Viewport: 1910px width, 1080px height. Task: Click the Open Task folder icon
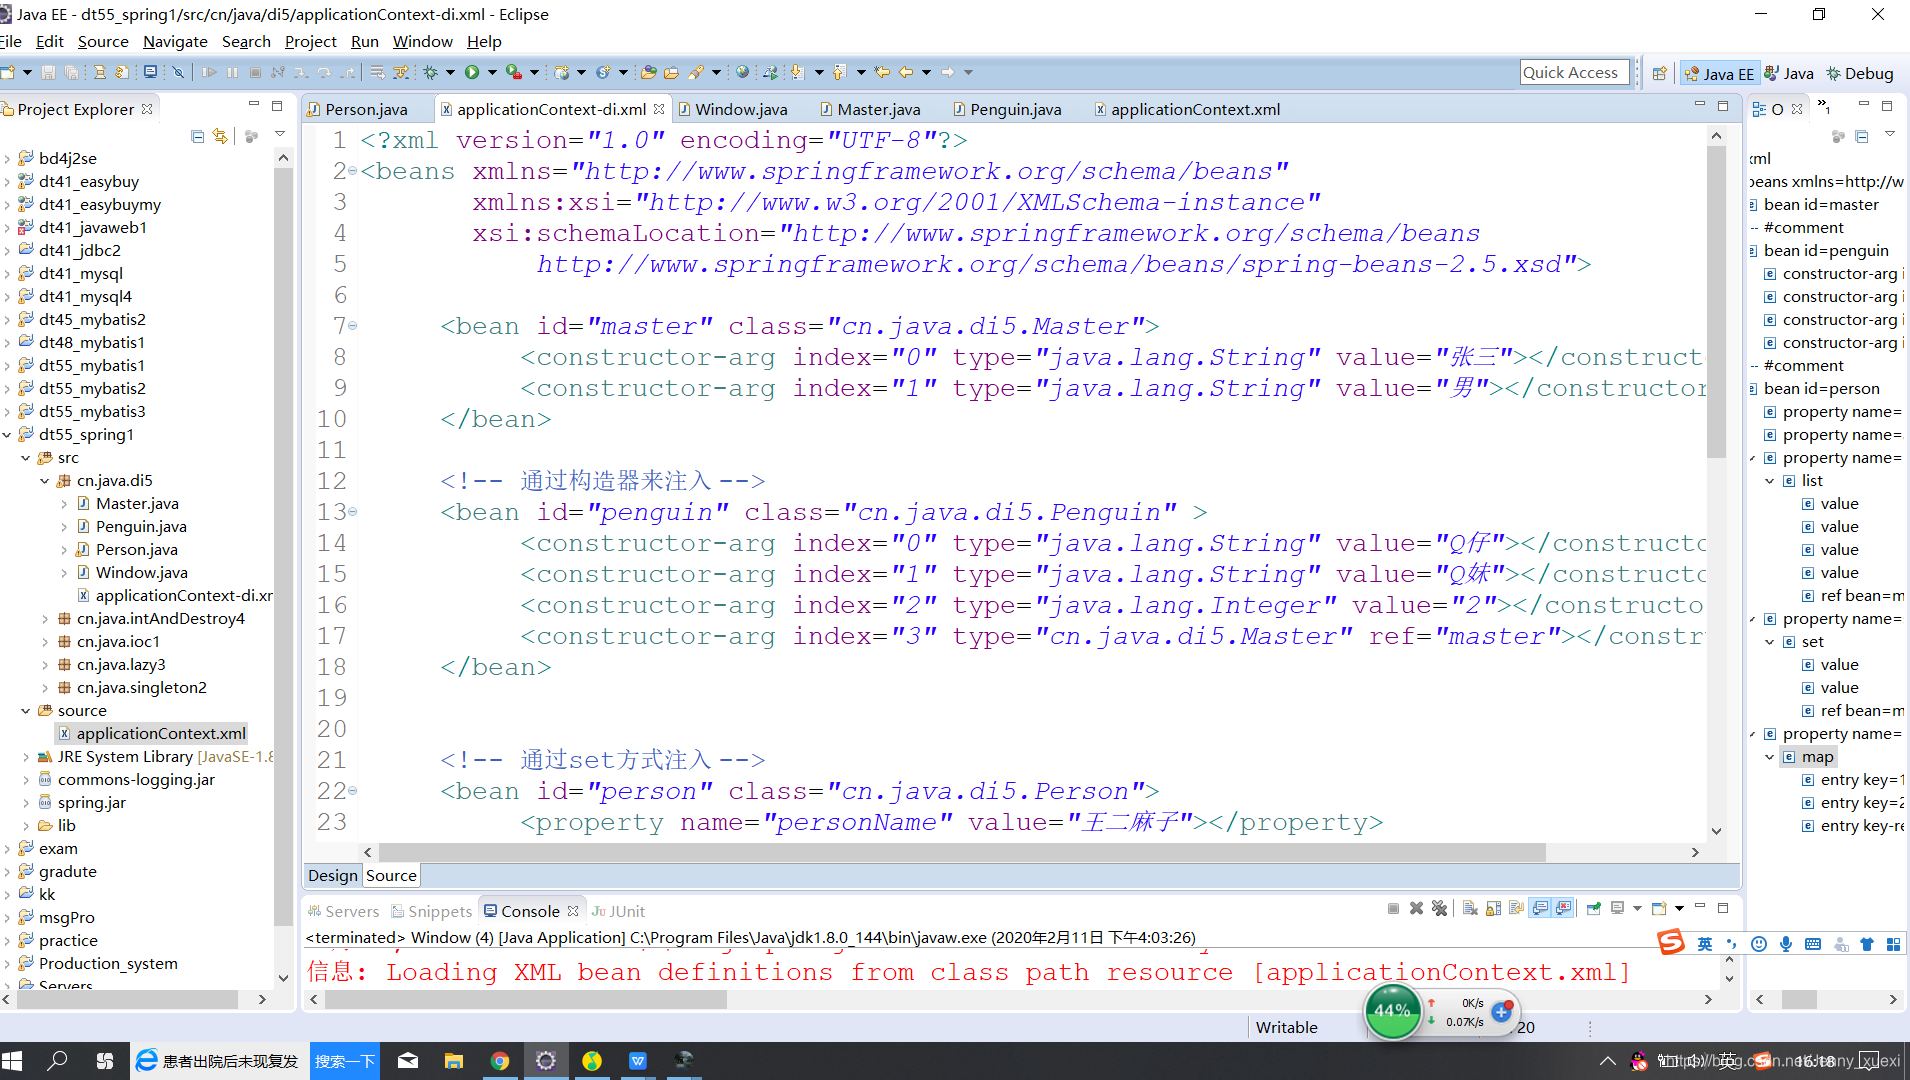(671, 72)
